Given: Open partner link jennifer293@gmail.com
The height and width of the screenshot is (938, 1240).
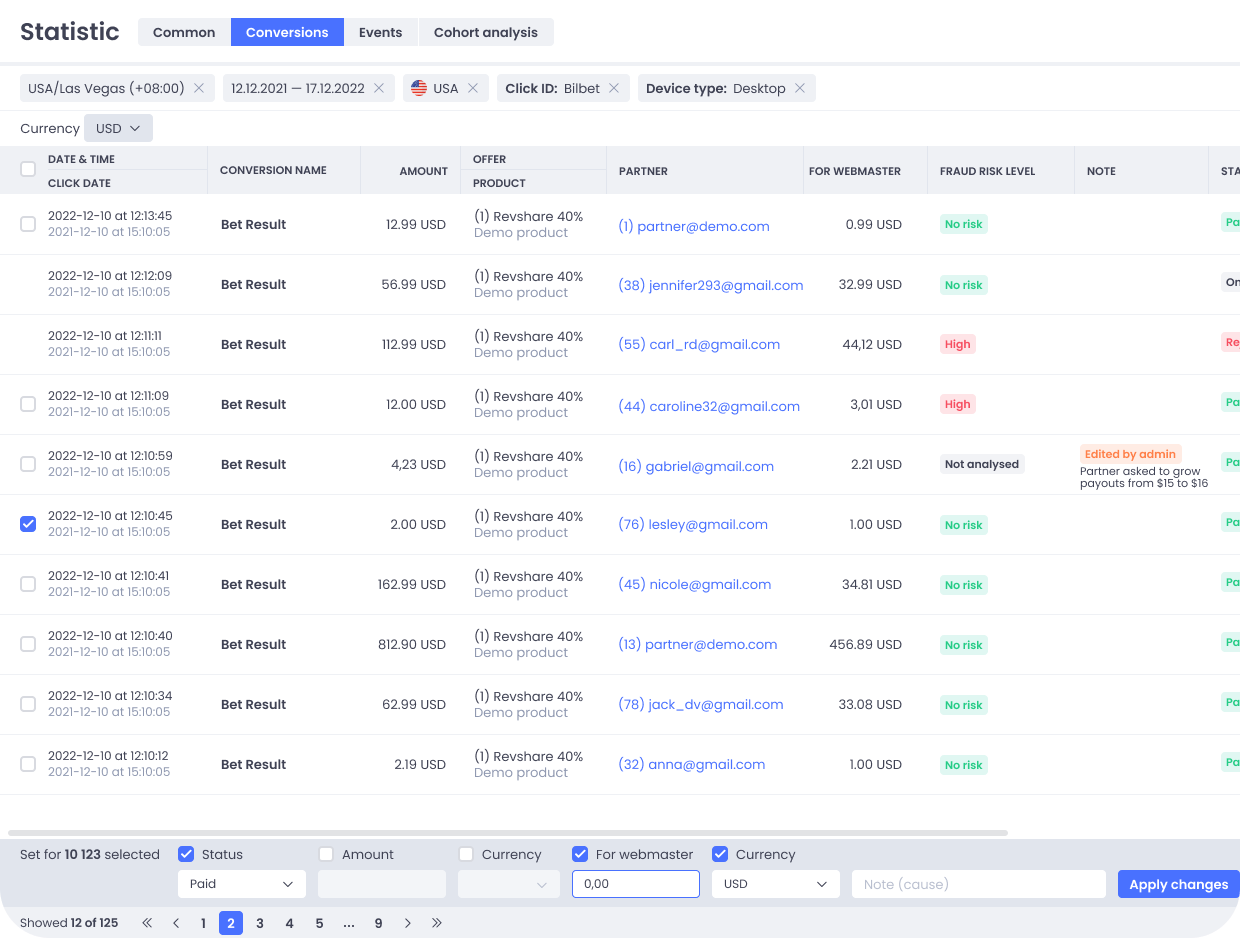Looking at the screenshot, I should 710,285.
